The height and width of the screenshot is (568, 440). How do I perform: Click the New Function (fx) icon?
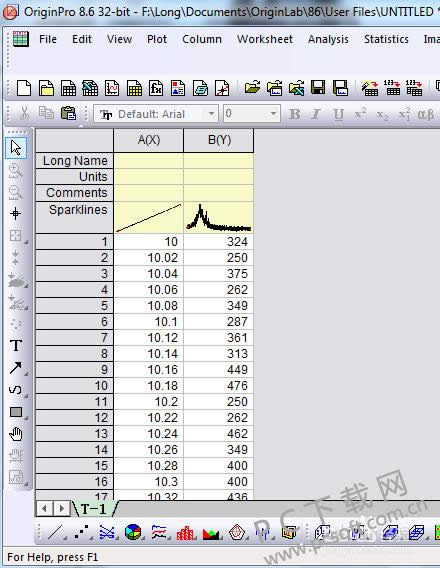click(x=156, y=88)
